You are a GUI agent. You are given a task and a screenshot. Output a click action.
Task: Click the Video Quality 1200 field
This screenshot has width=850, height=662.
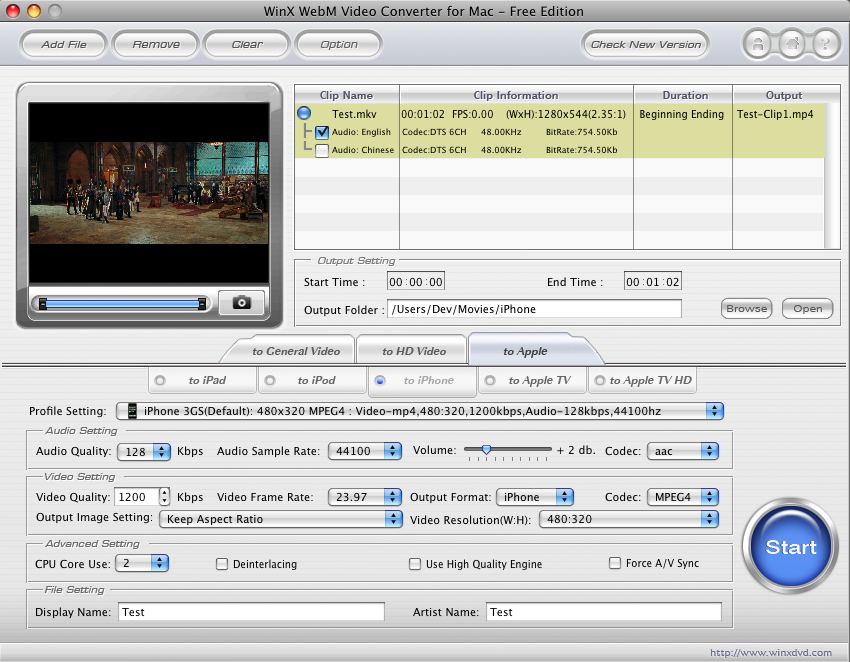pyautogui.click(x=137, y=497)
